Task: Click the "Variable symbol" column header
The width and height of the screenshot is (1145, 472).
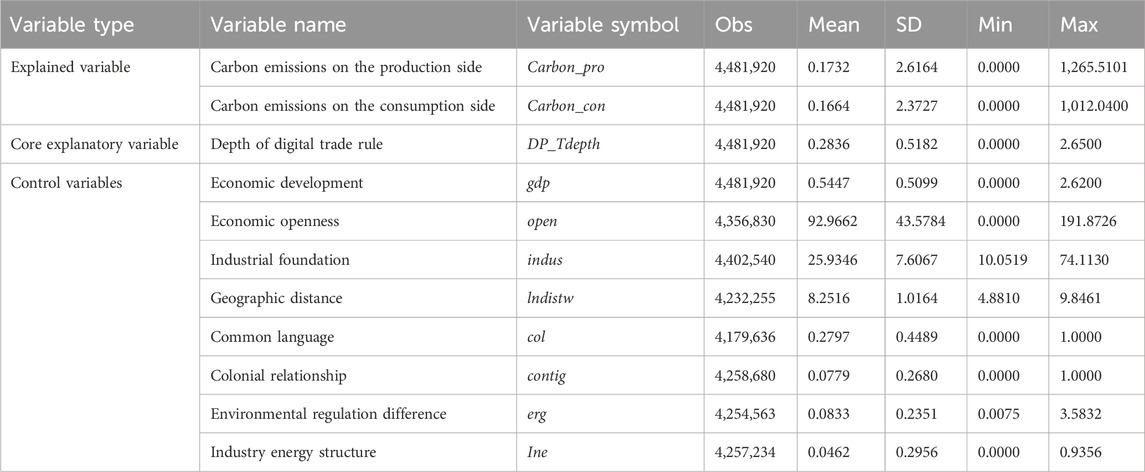Action: 603,23
